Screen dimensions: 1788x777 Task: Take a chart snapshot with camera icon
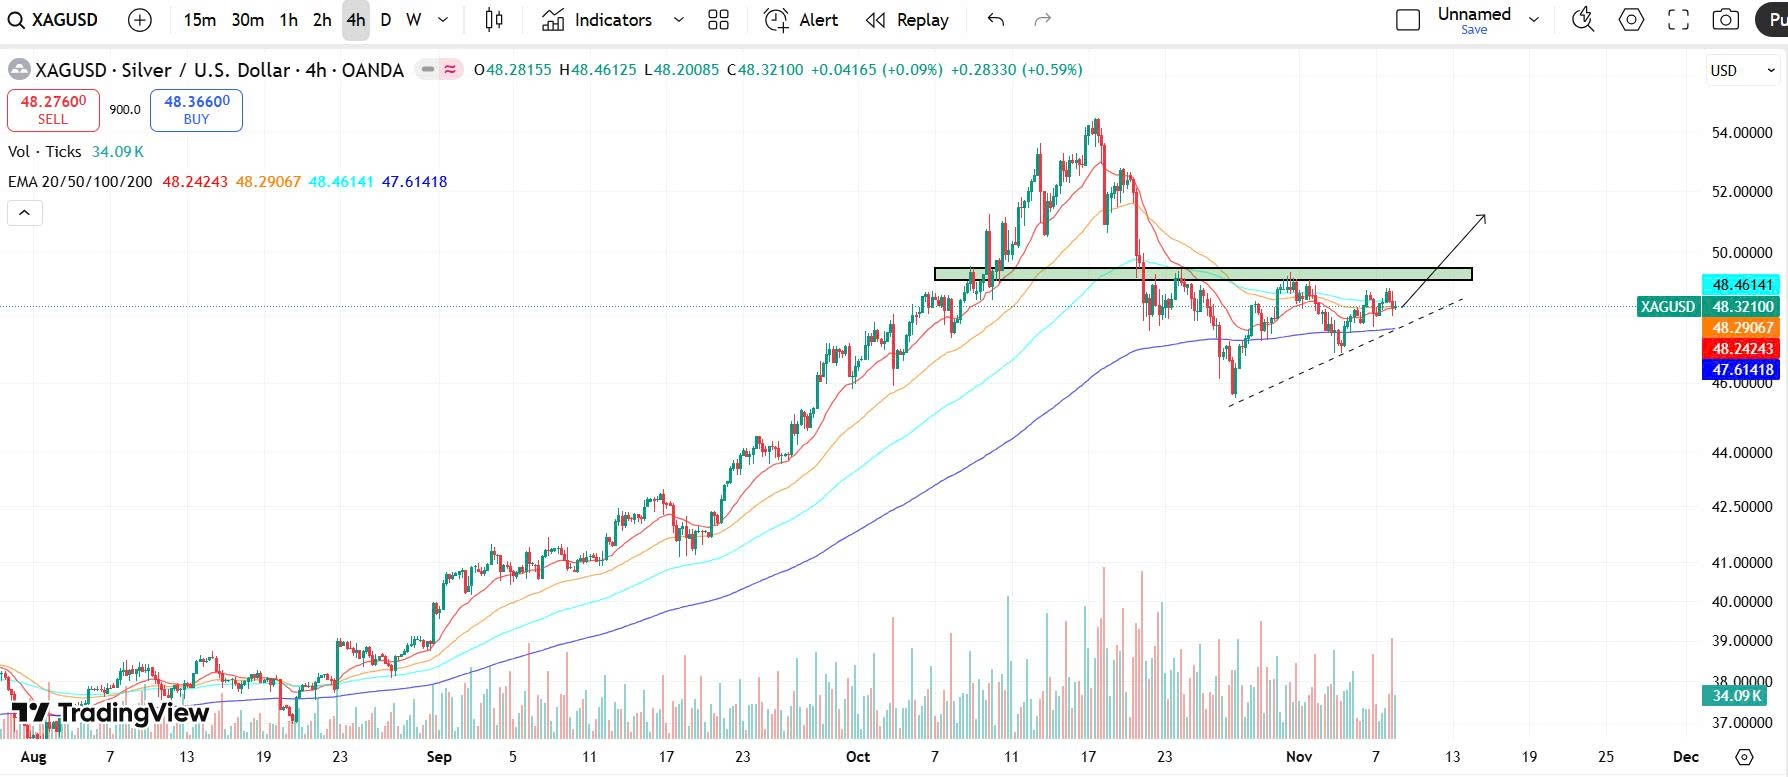coord(1725,20)
